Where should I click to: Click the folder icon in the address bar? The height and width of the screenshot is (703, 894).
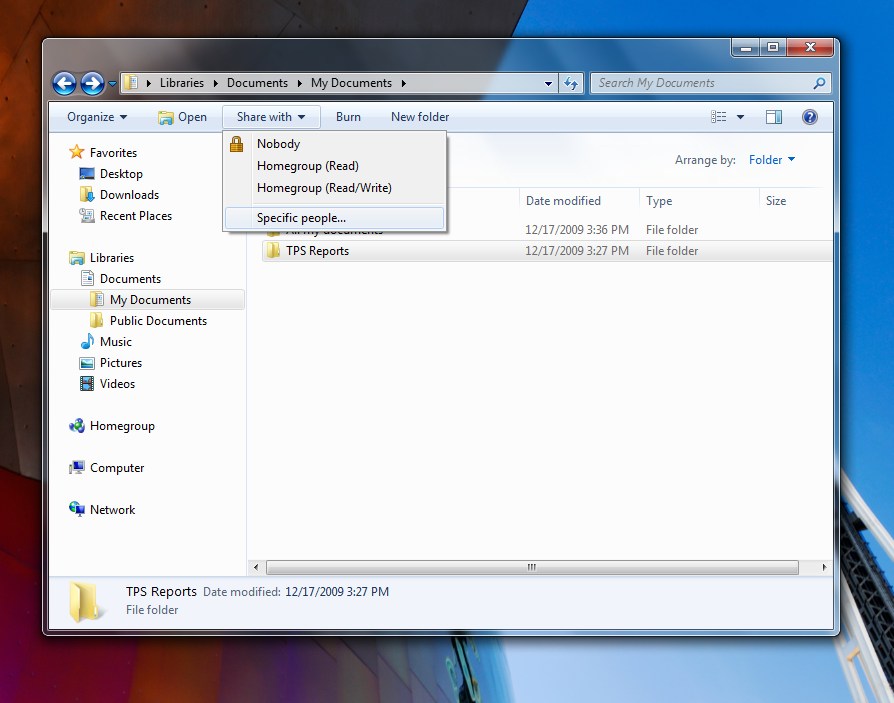point(131,83)
